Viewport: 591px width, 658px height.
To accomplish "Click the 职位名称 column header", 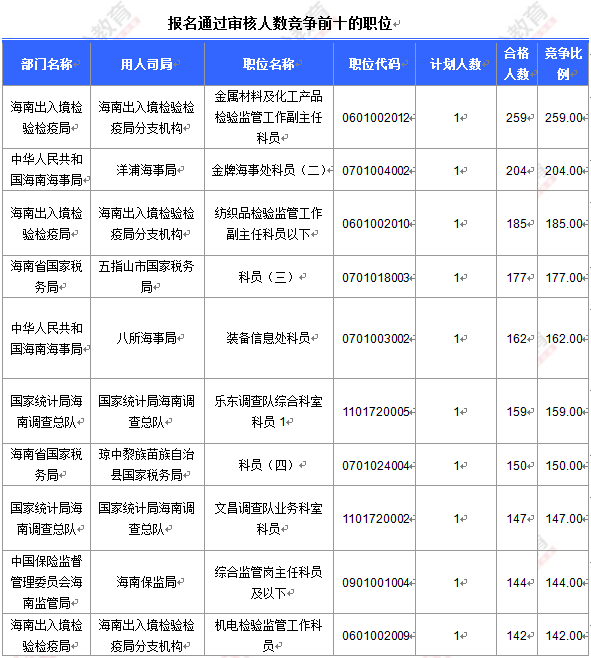I will click(x=269, y=64).
